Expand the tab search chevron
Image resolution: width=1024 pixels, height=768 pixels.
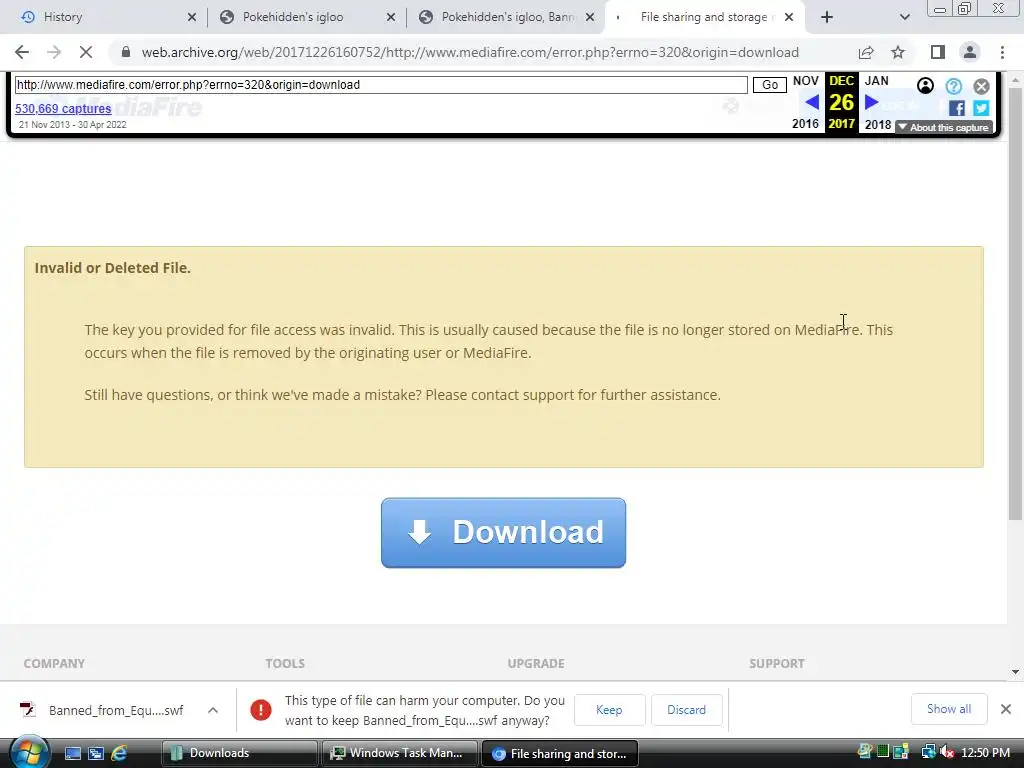pyautogui.click(x=904, y=17)
